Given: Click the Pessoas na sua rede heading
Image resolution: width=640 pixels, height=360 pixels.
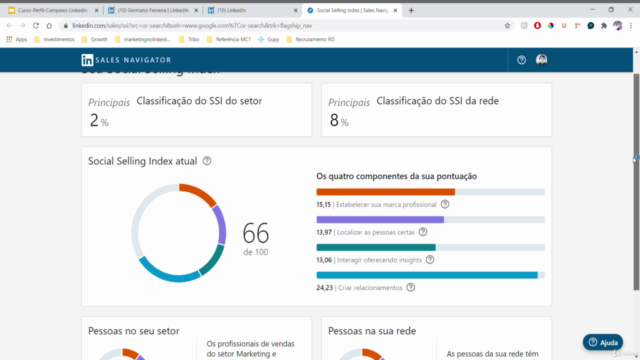Looking at the screenshot, I should (x=372, y=331).
